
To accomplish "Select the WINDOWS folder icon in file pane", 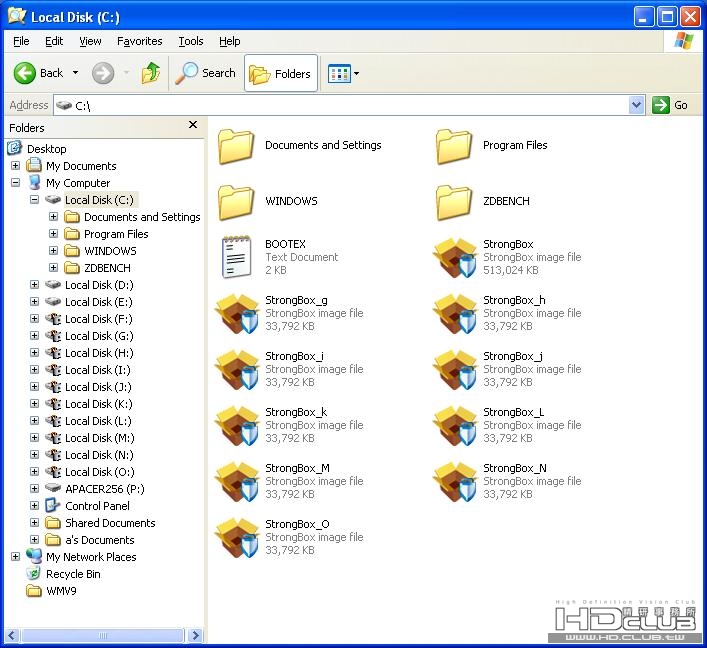I will [x=235, y=202].
